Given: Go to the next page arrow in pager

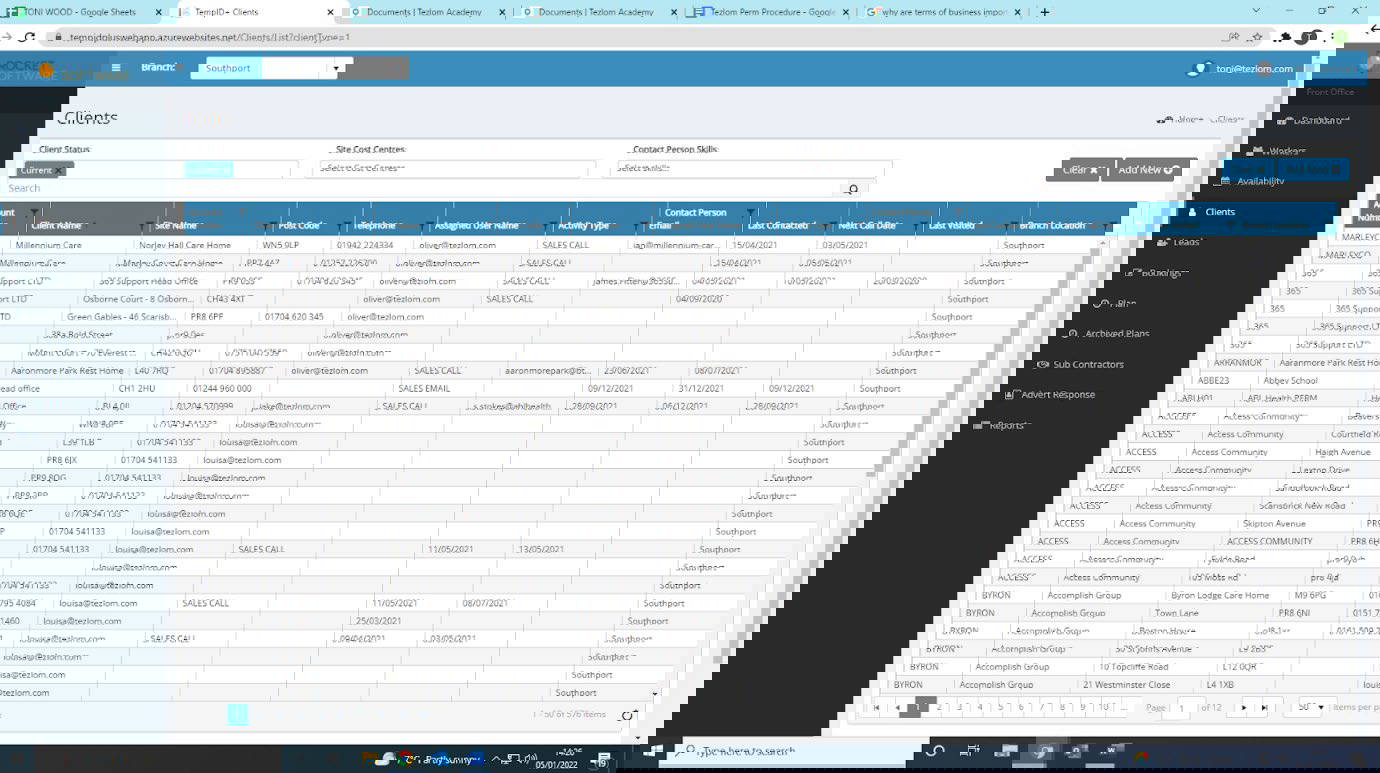Looking at the screenshot, I should coord(1243,708).
